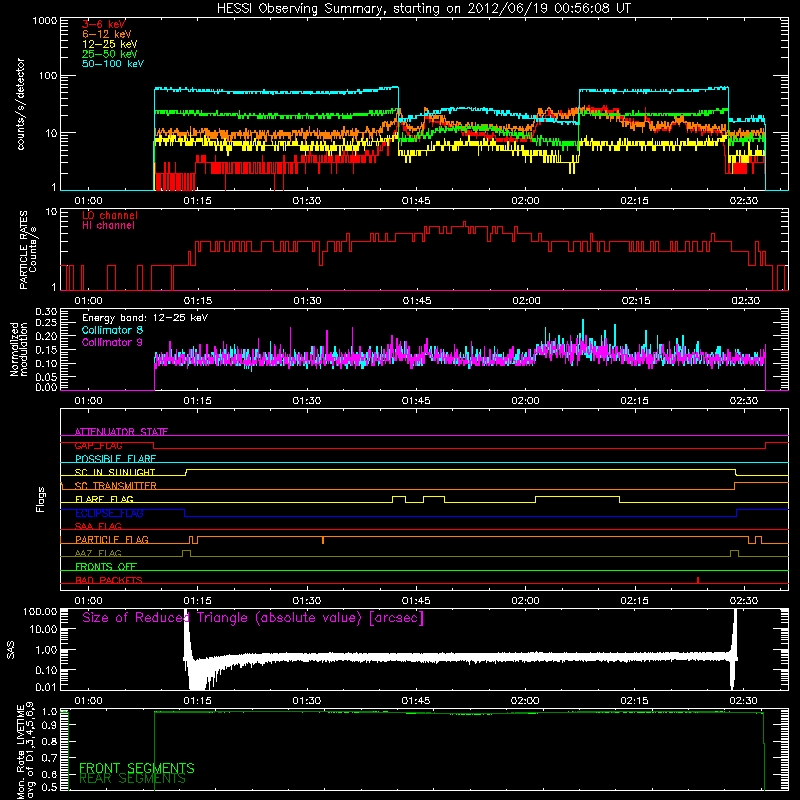
Task: Select the 'GAP_FLAG' label
Action: (x=98, y=445)
